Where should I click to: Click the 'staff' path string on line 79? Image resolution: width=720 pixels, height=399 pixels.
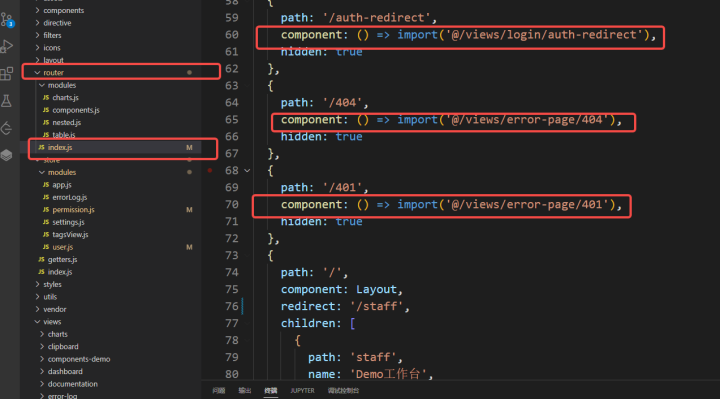[373, 357]
